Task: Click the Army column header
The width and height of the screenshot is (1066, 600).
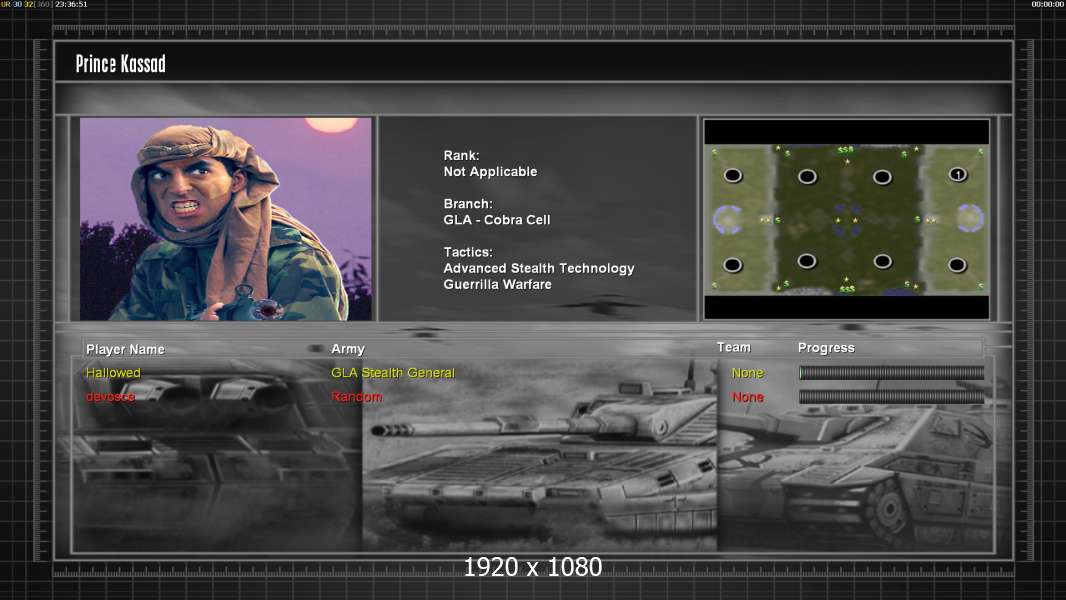Action: click(x=348, y=349)
